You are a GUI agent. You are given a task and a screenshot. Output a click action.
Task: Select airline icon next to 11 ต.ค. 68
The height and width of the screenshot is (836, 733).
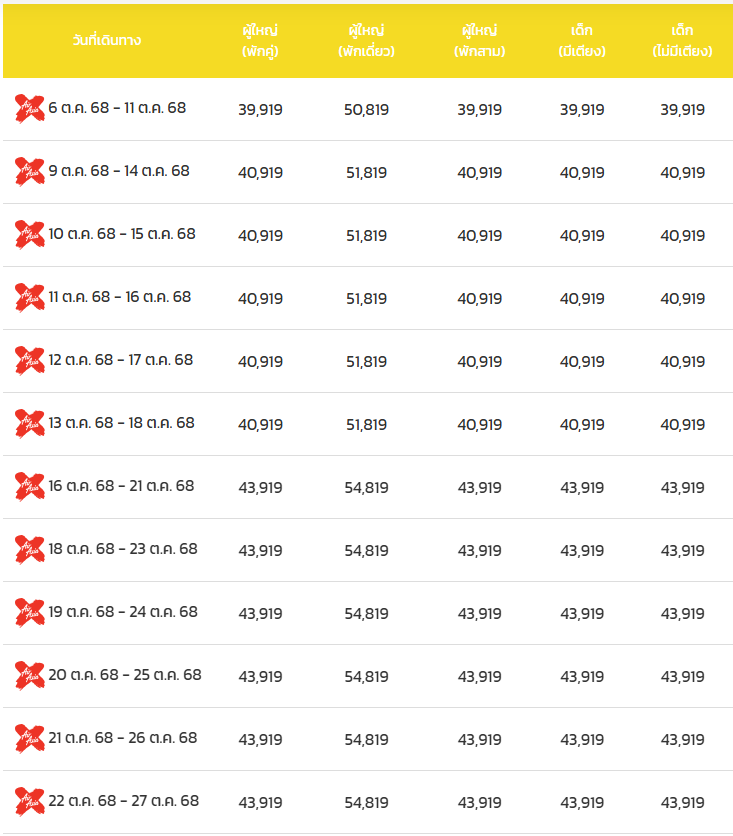(x=30, y=297)
